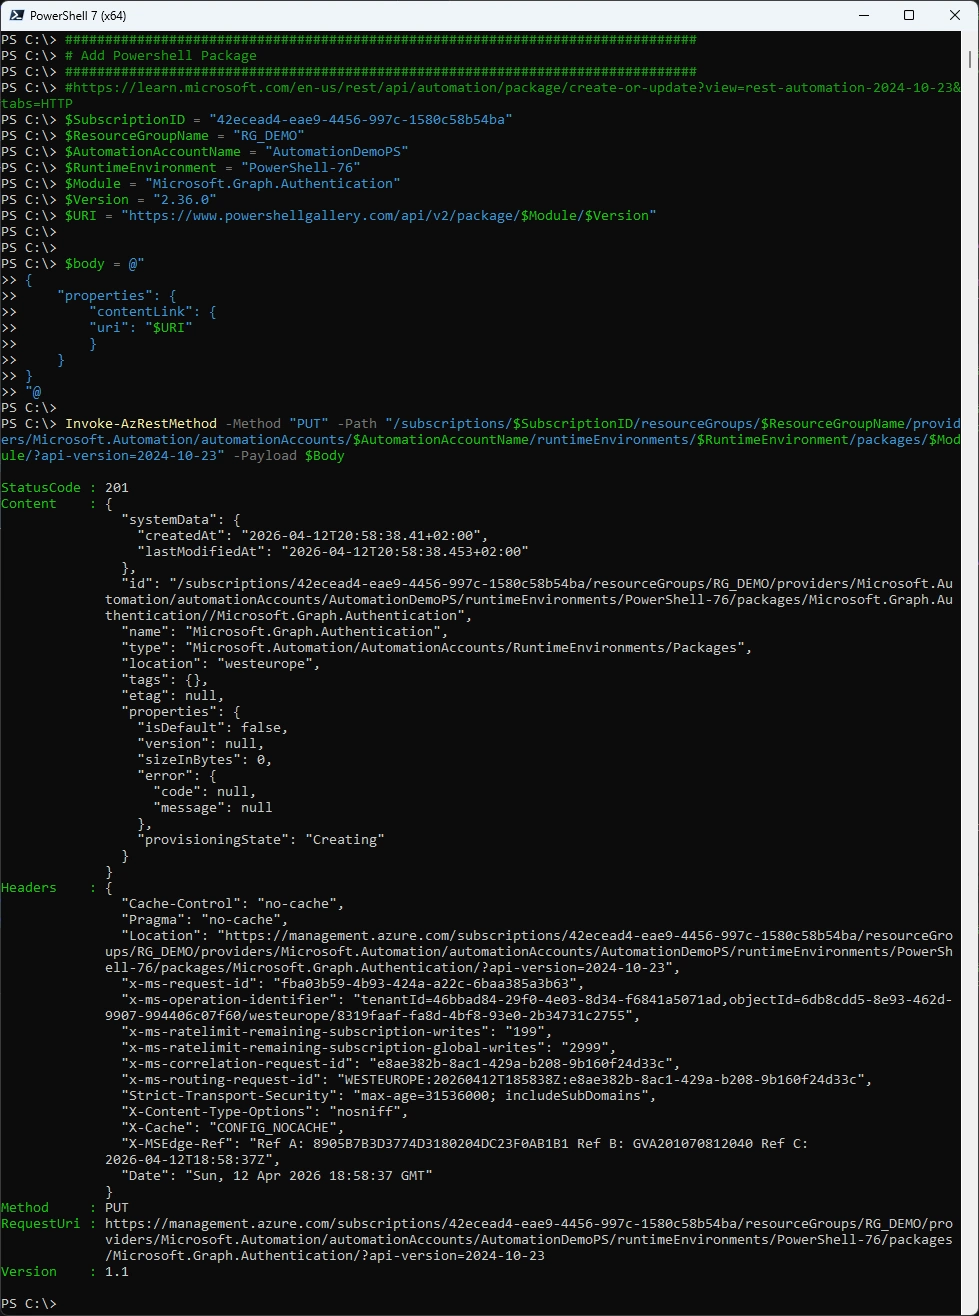The height and width of the screenshot is (1316, 979).
Task: Maximize the PowerShell 7 window
Action: click(909, 16)
